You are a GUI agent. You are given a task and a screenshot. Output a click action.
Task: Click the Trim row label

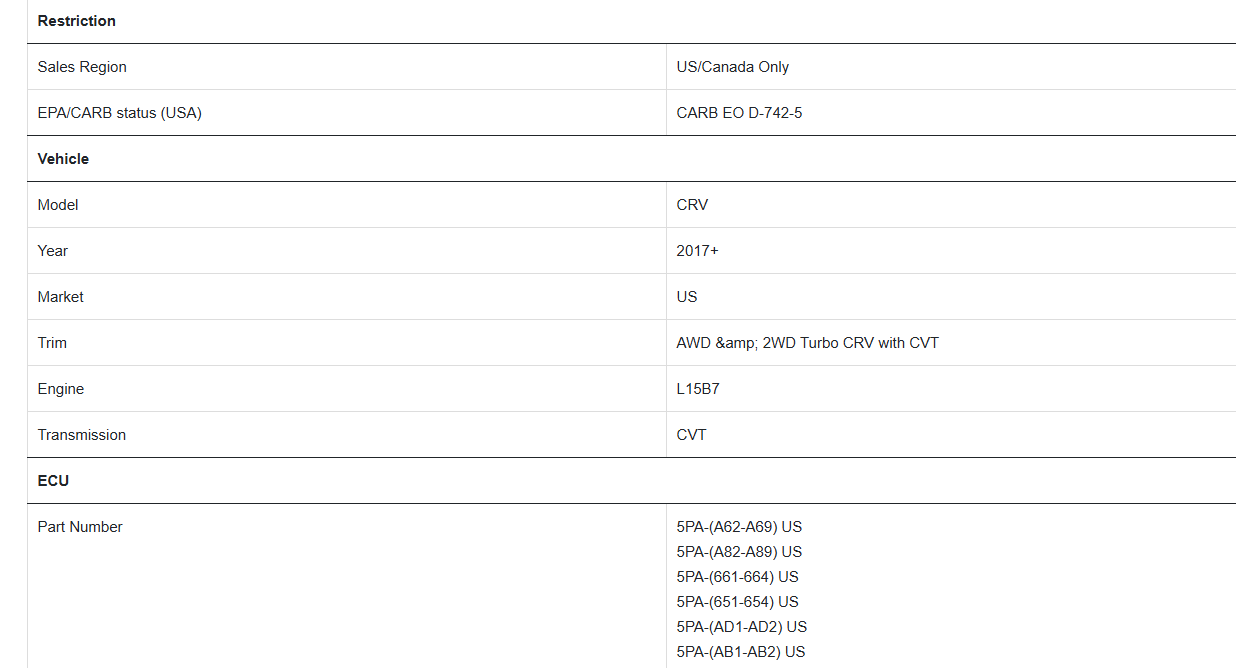pos(52,343)
